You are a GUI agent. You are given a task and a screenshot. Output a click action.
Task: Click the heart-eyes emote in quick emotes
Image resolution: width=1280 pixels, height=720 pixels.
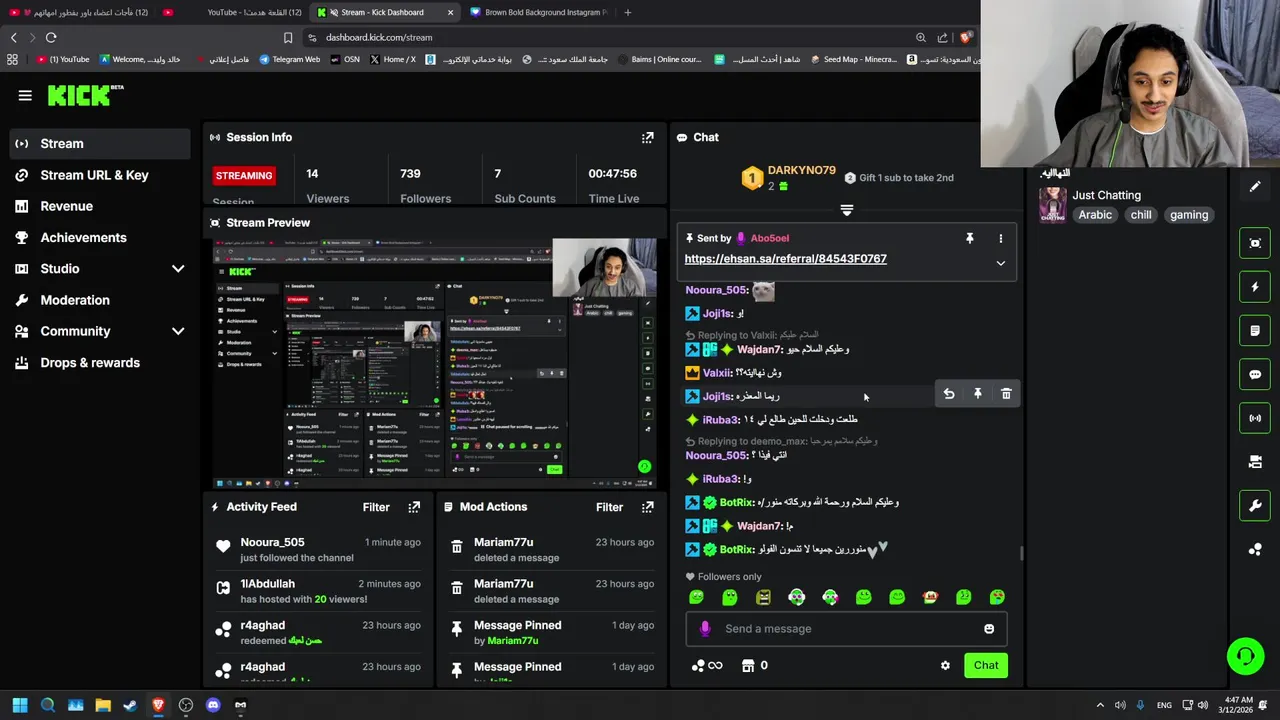click(x=997, y=597)
